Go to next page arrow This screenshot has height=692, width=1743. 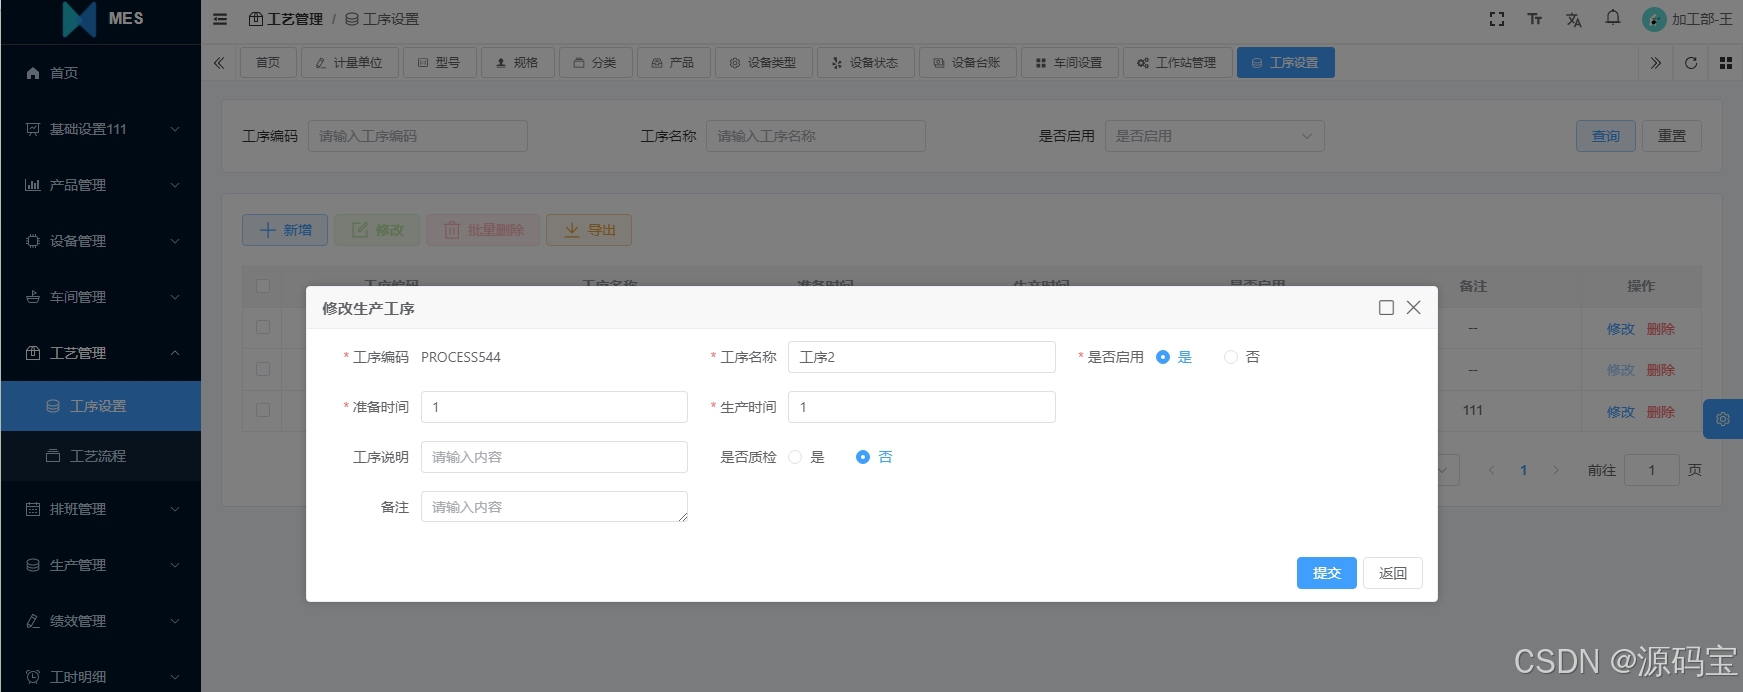coord(1556,470)
